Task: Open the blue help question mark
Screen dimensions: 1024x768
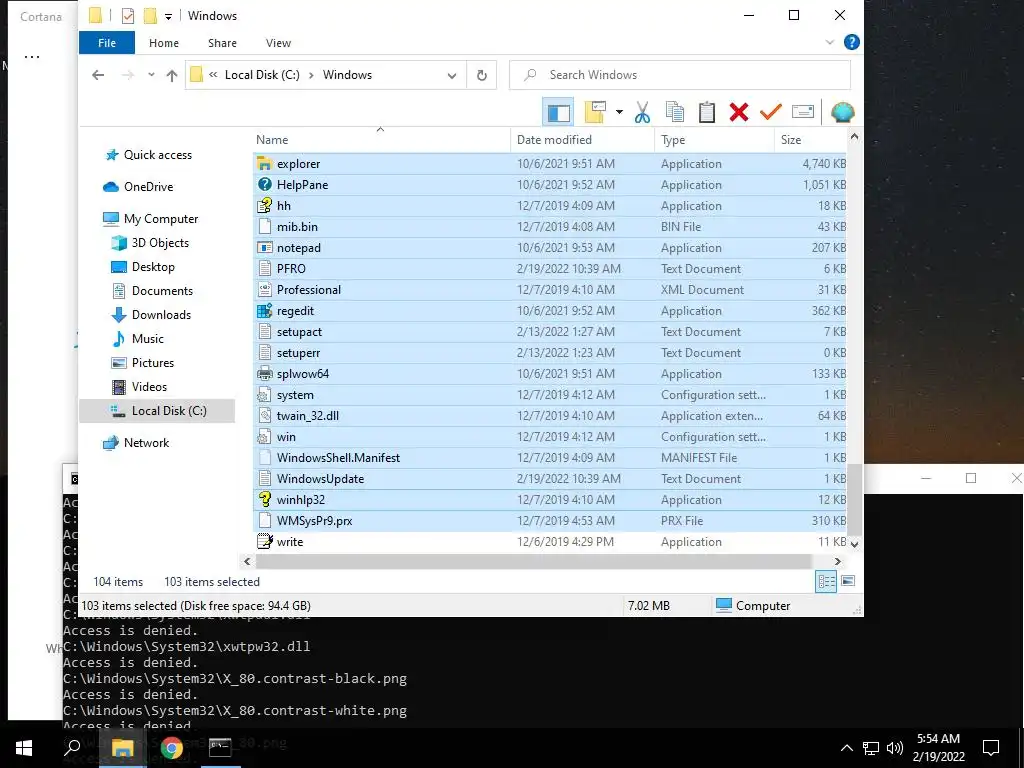Action: [x=852, y=42]
